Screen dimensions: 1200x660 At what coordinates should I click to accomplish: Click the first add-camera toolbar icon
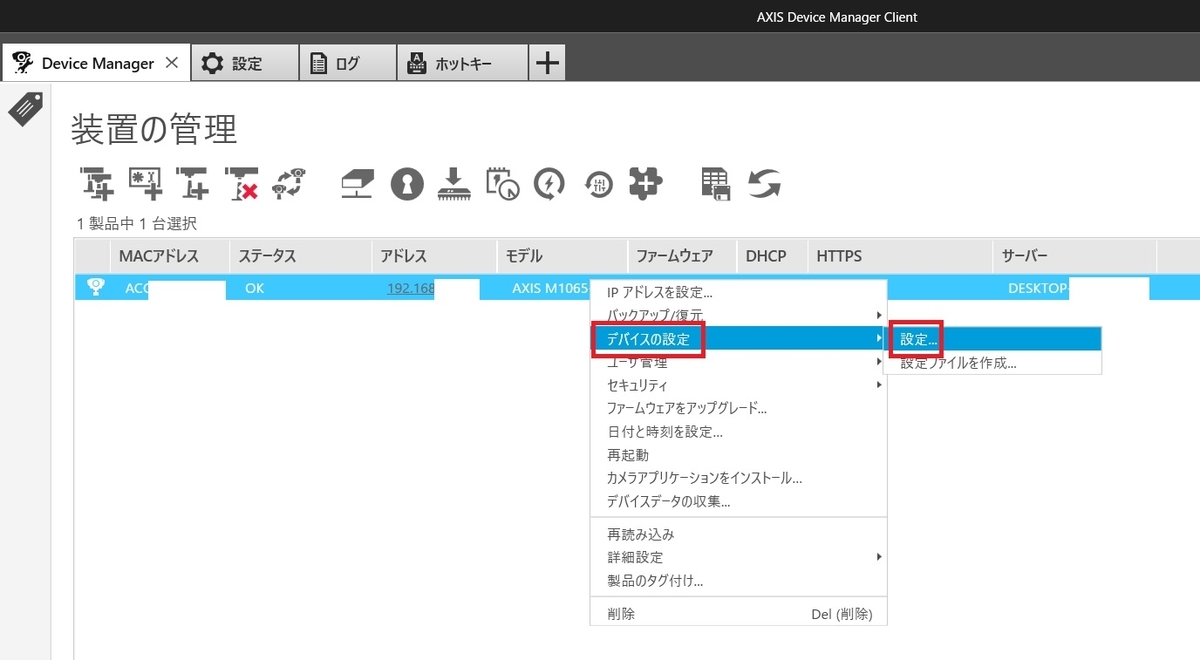pos(97,183)
